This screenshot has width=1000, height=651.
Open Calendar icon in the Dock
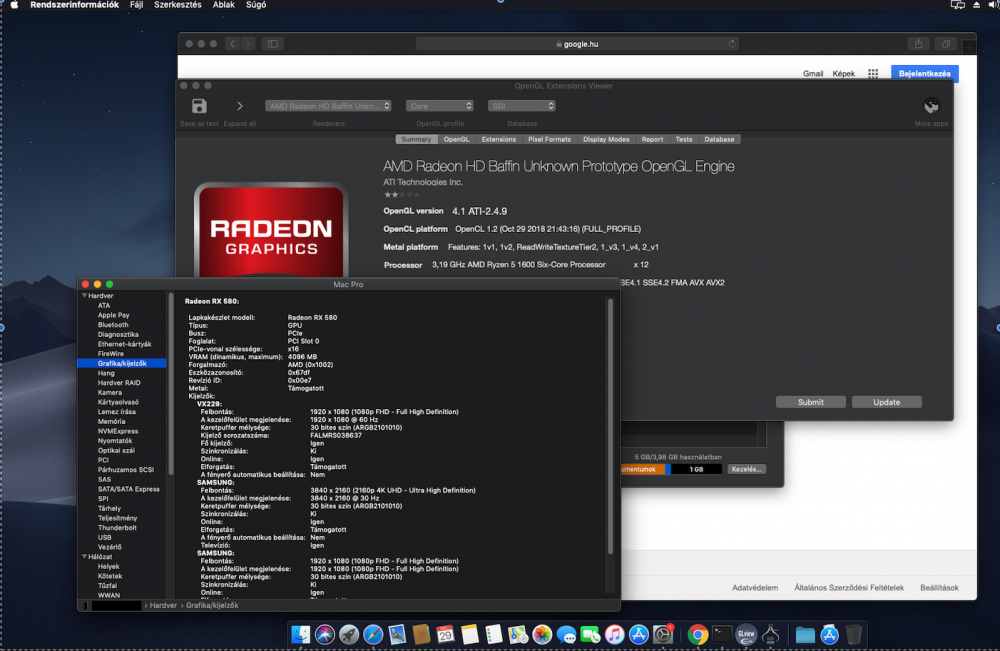tap(445, 634)
